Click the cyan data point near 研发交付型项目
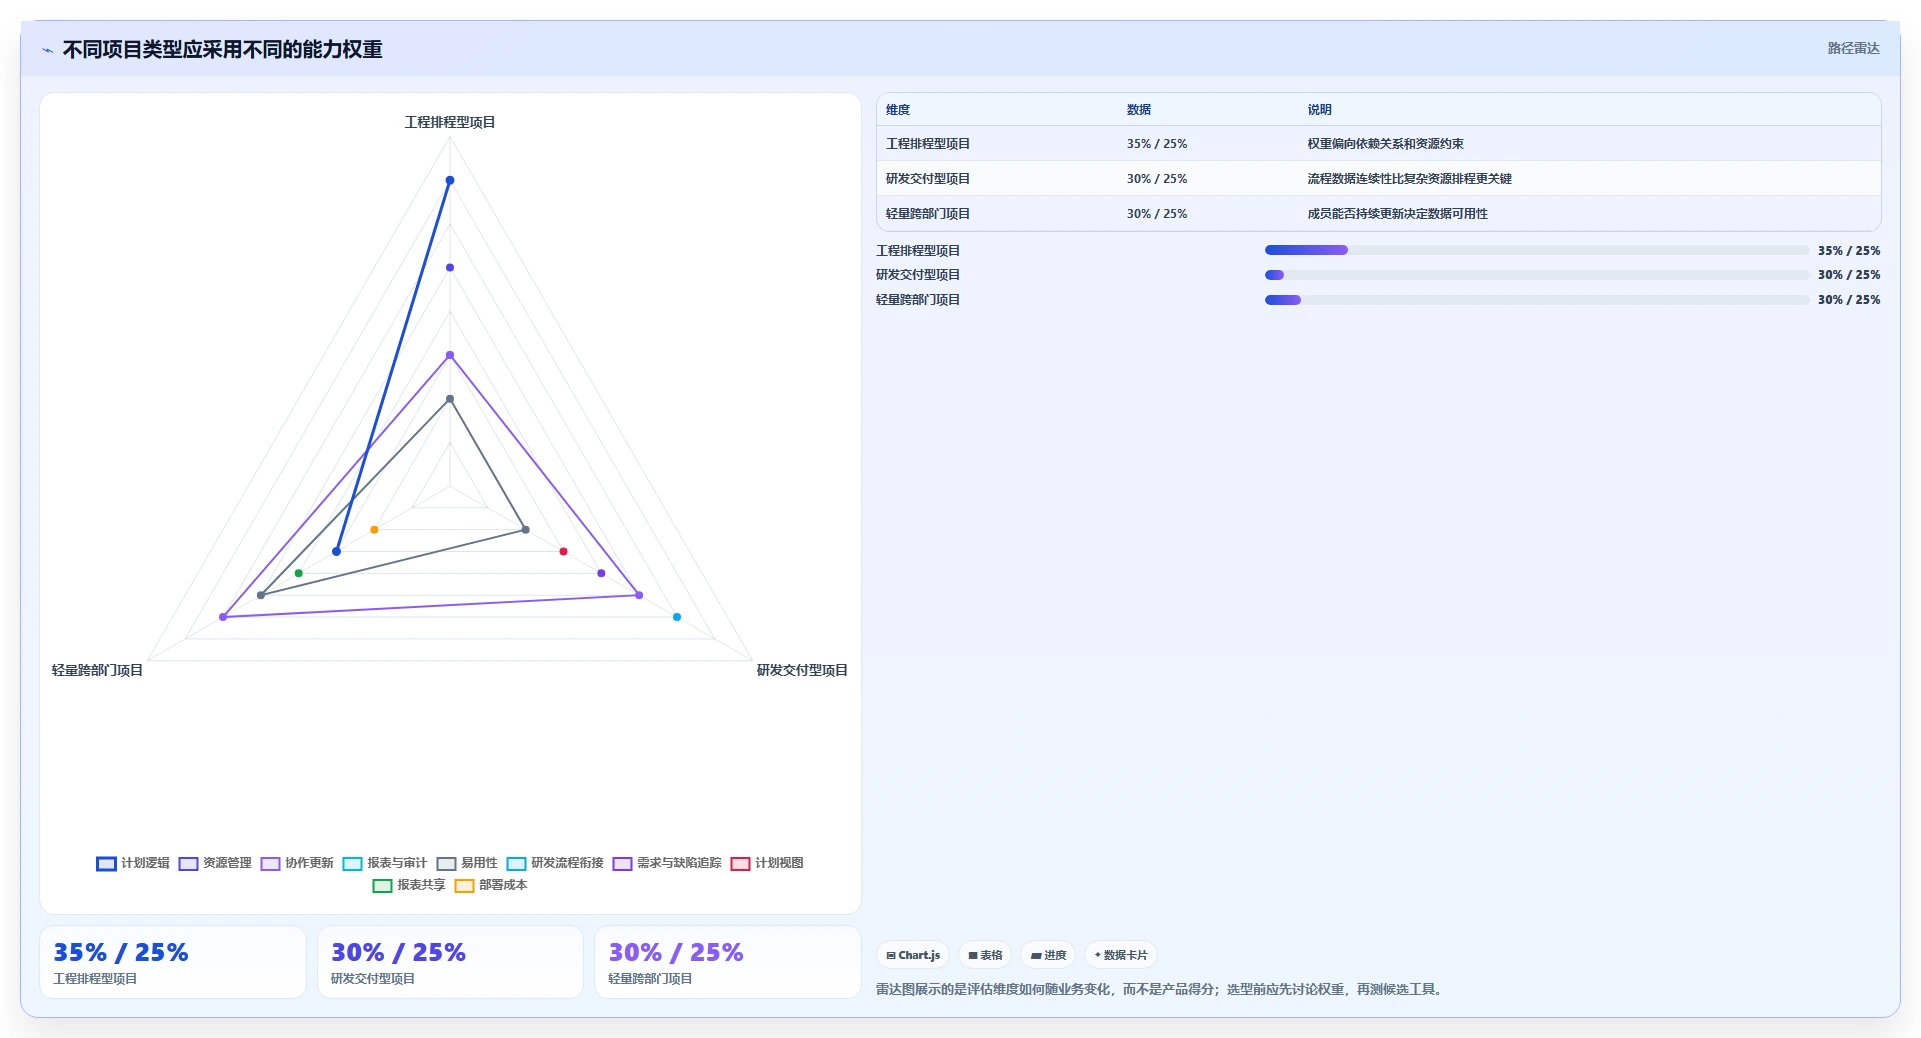 (677, 617)
